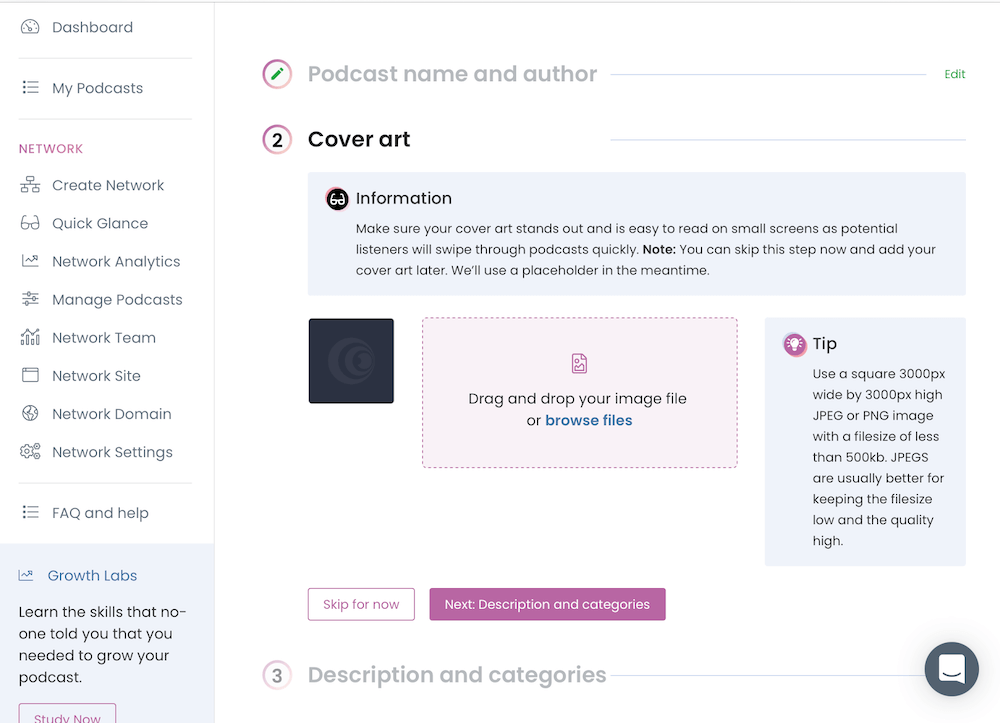Click the placeholder cover art thumbnail
Image resolution: width=1000 pixels, height=723 pixels.
tap(351, 361)
